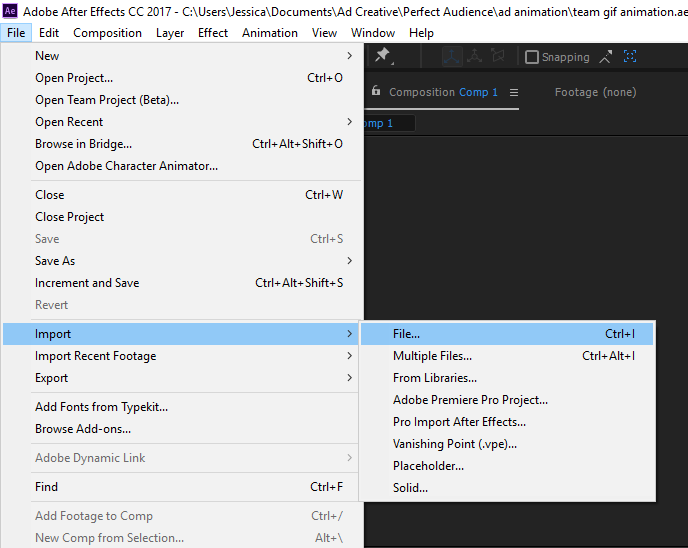The image size is (688, 548).
Task: Choose Vanishing Point (.vpe)...
Action: pos(507,444)
